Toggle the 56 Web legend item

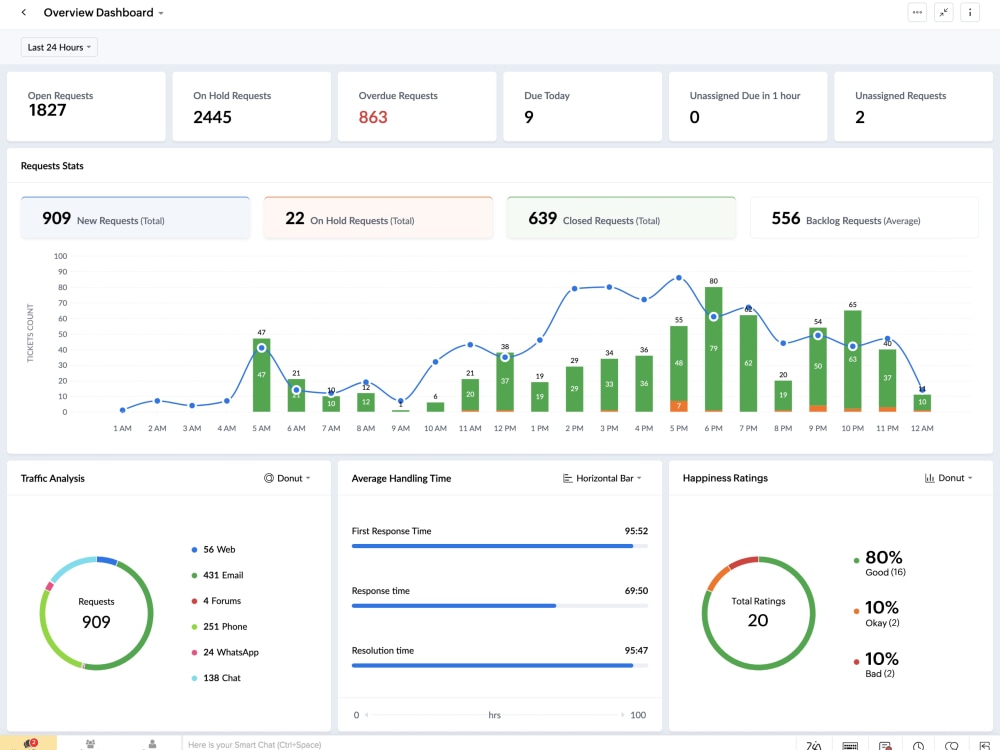213,550
